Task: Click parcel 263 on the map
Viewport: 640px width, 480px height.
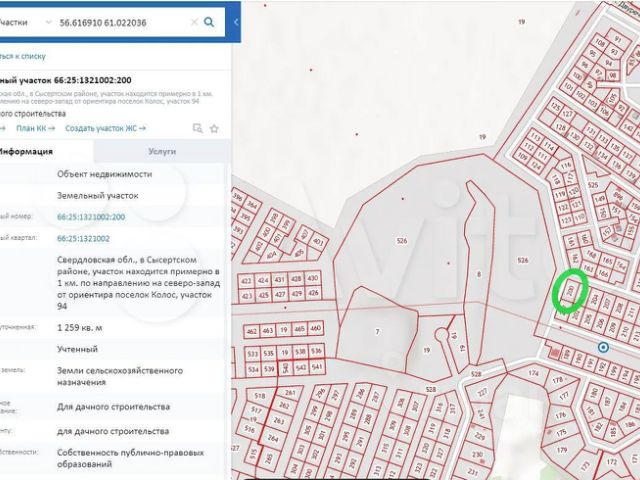Action: [277, 421]
